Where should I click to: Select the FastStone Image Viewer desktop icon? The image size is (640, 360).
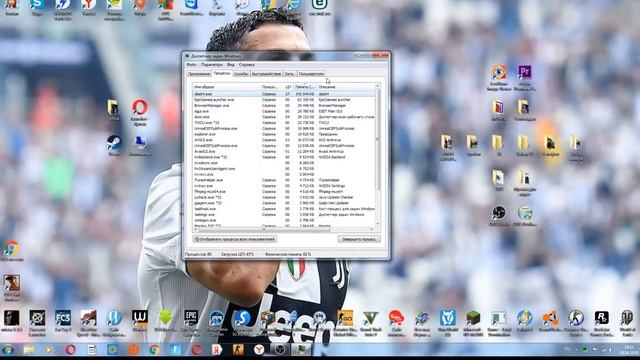499,78
